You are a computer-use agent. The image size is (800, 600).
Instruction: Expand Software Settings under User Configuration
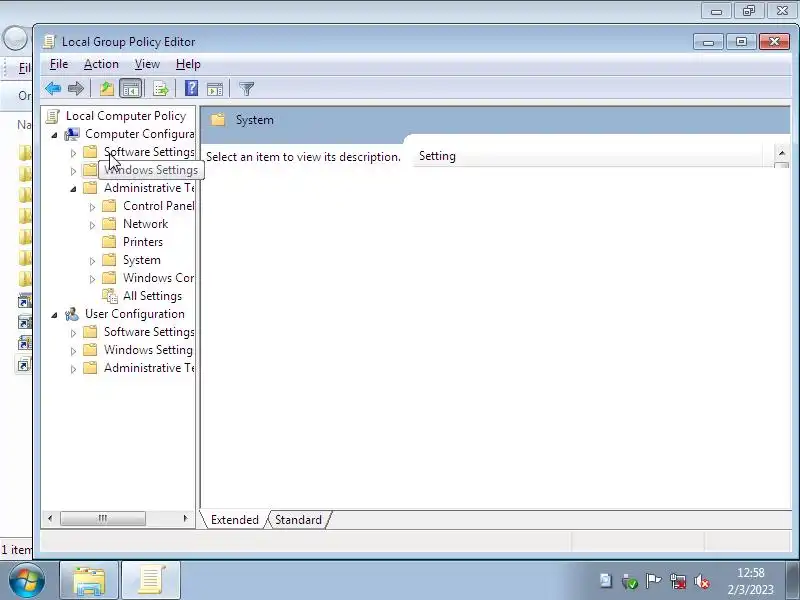pos(73,333)
